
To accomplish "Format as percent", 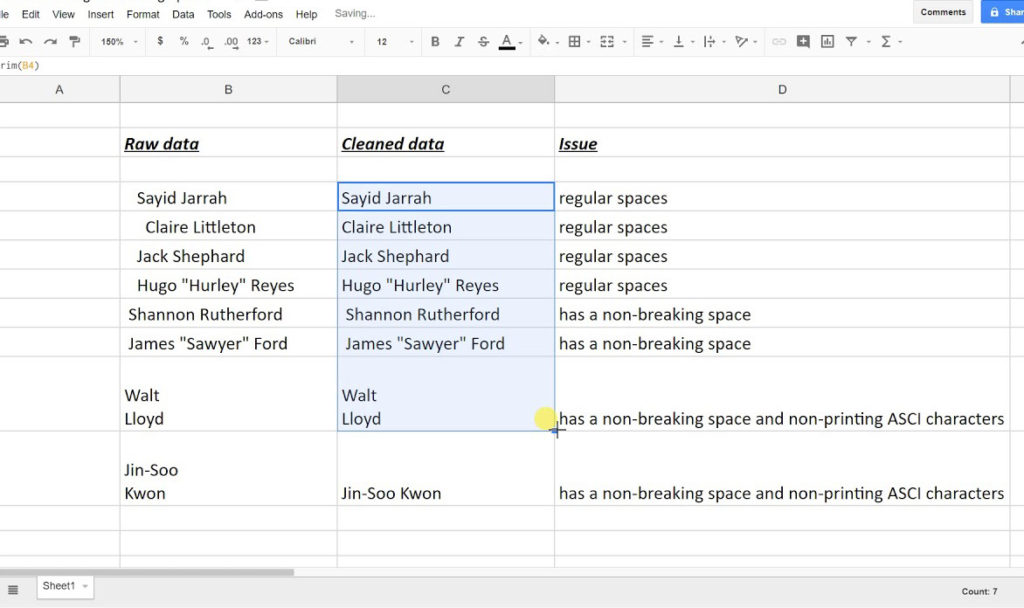I will 184,42.
